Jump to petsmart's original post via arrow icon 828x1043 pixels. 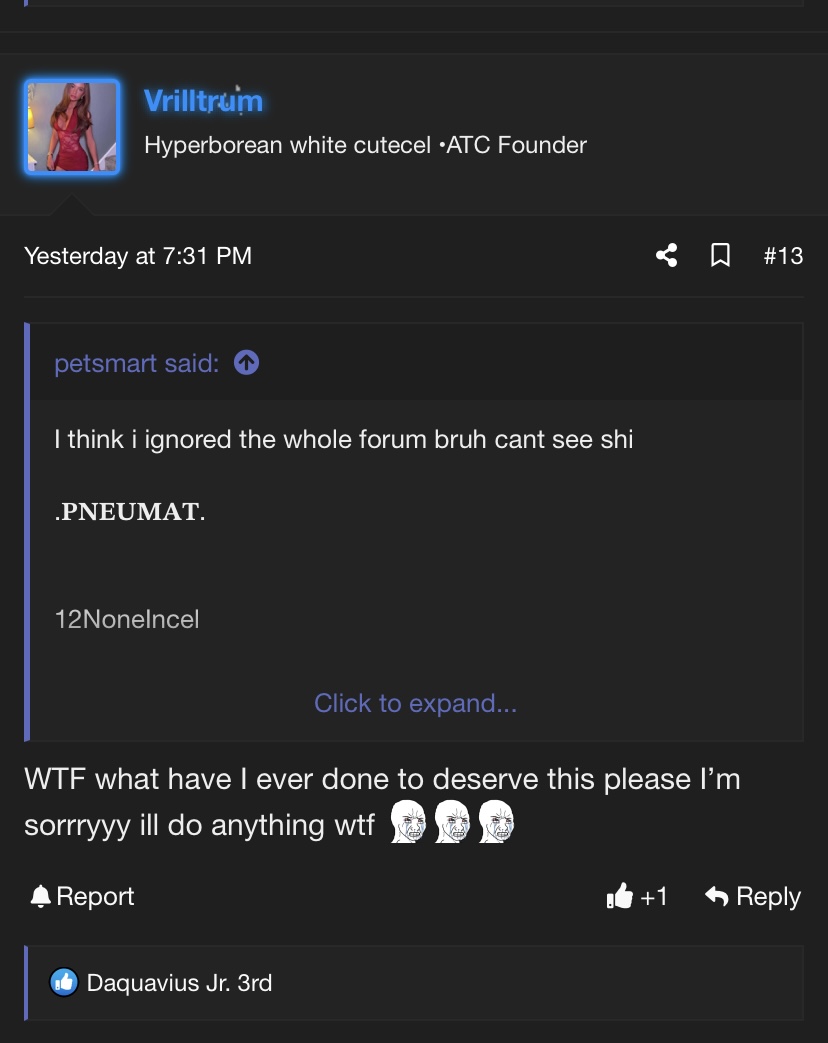(247, 363)
